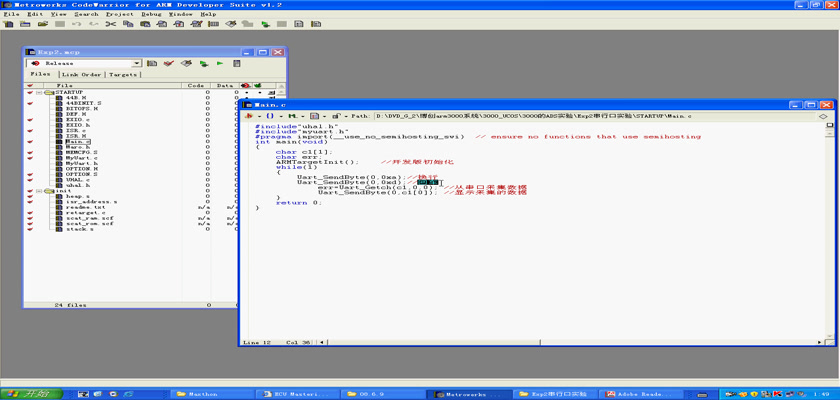
Task: Click the horizontal scrollbar in Main.c window
Action: [571, 342]
